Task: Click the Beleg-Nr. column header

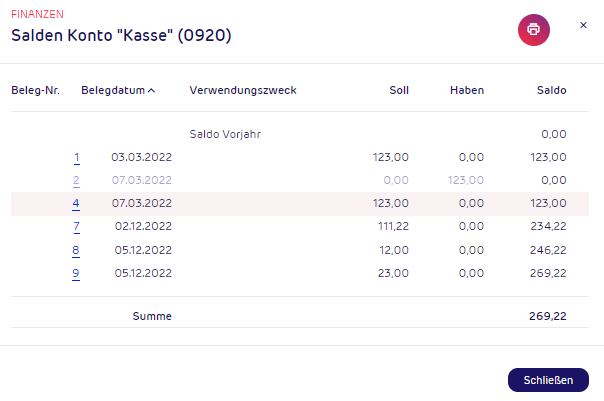Action: point(35,90)
